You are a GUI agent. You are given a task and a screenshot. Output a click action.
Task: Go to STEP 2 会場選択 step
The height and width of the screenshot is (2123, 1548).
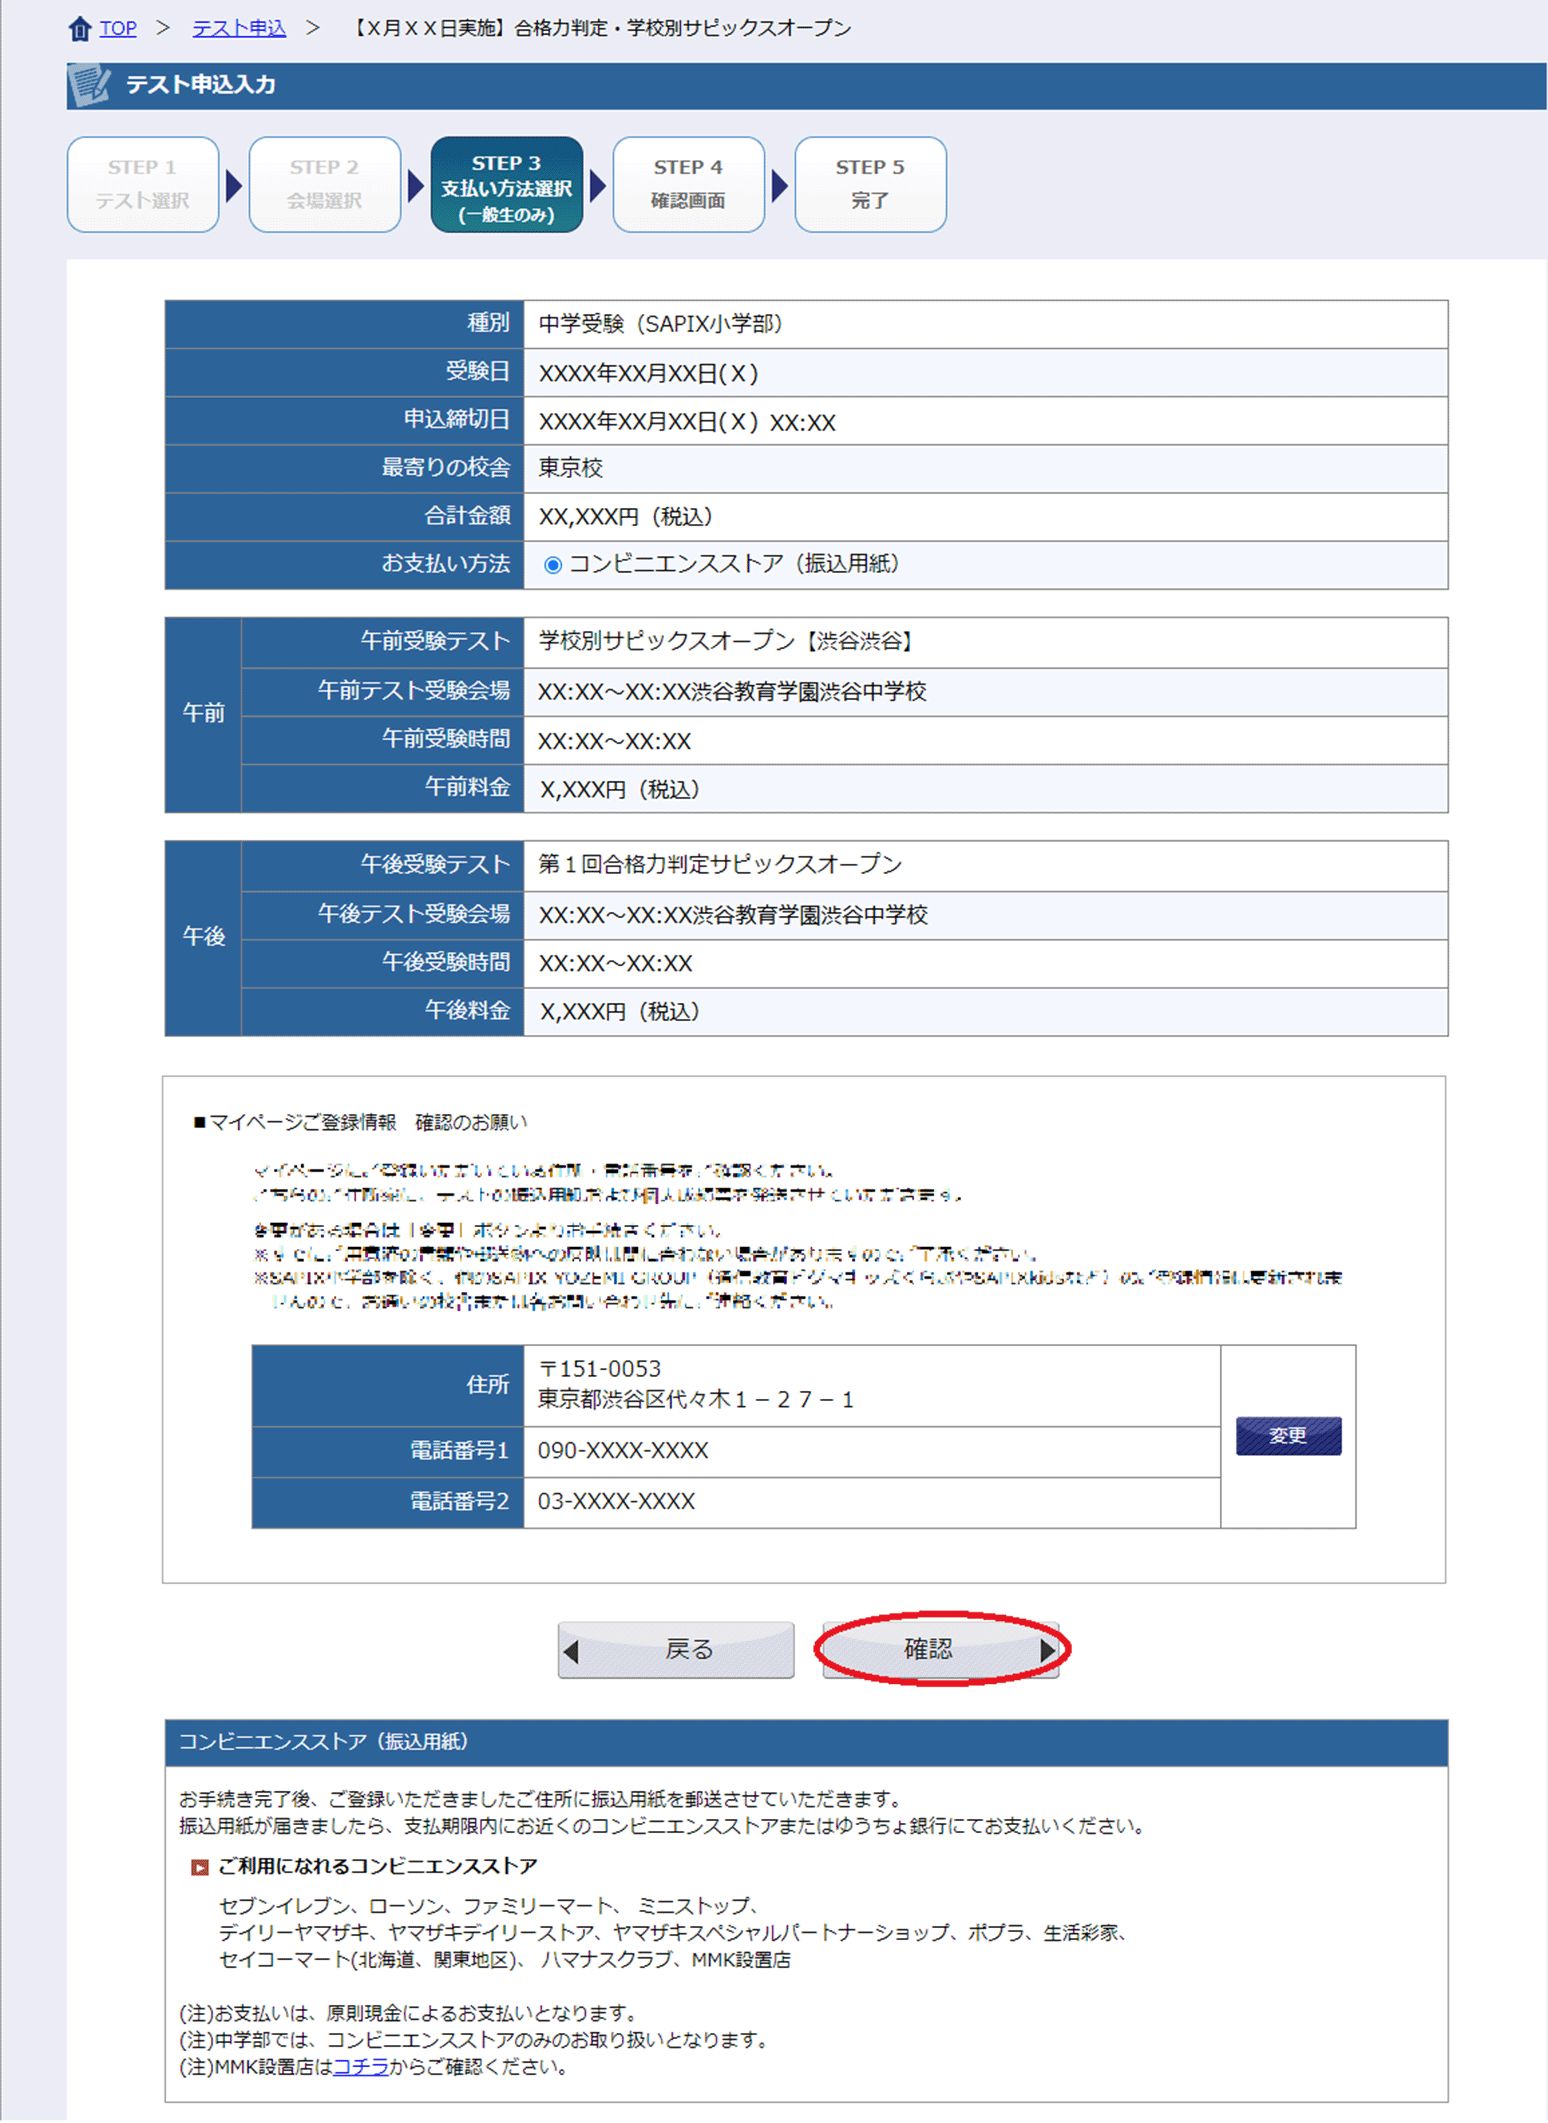point(325,185)
